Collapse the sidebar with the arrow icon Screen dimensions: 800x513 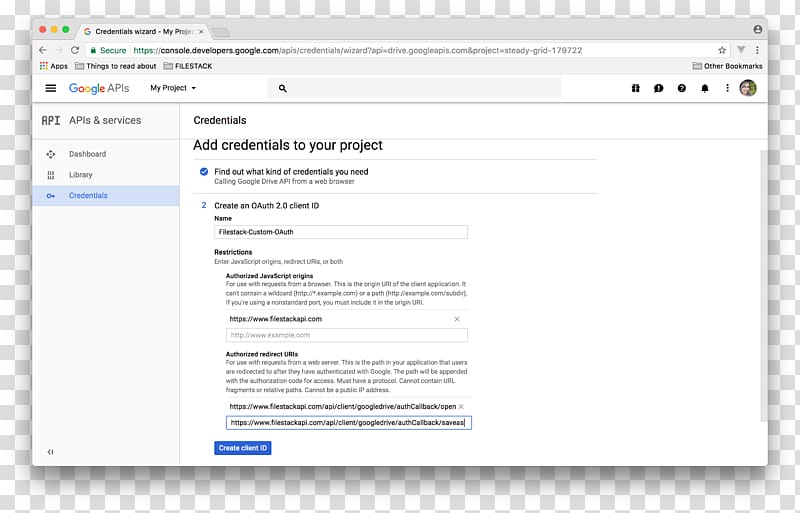point(50,452)
